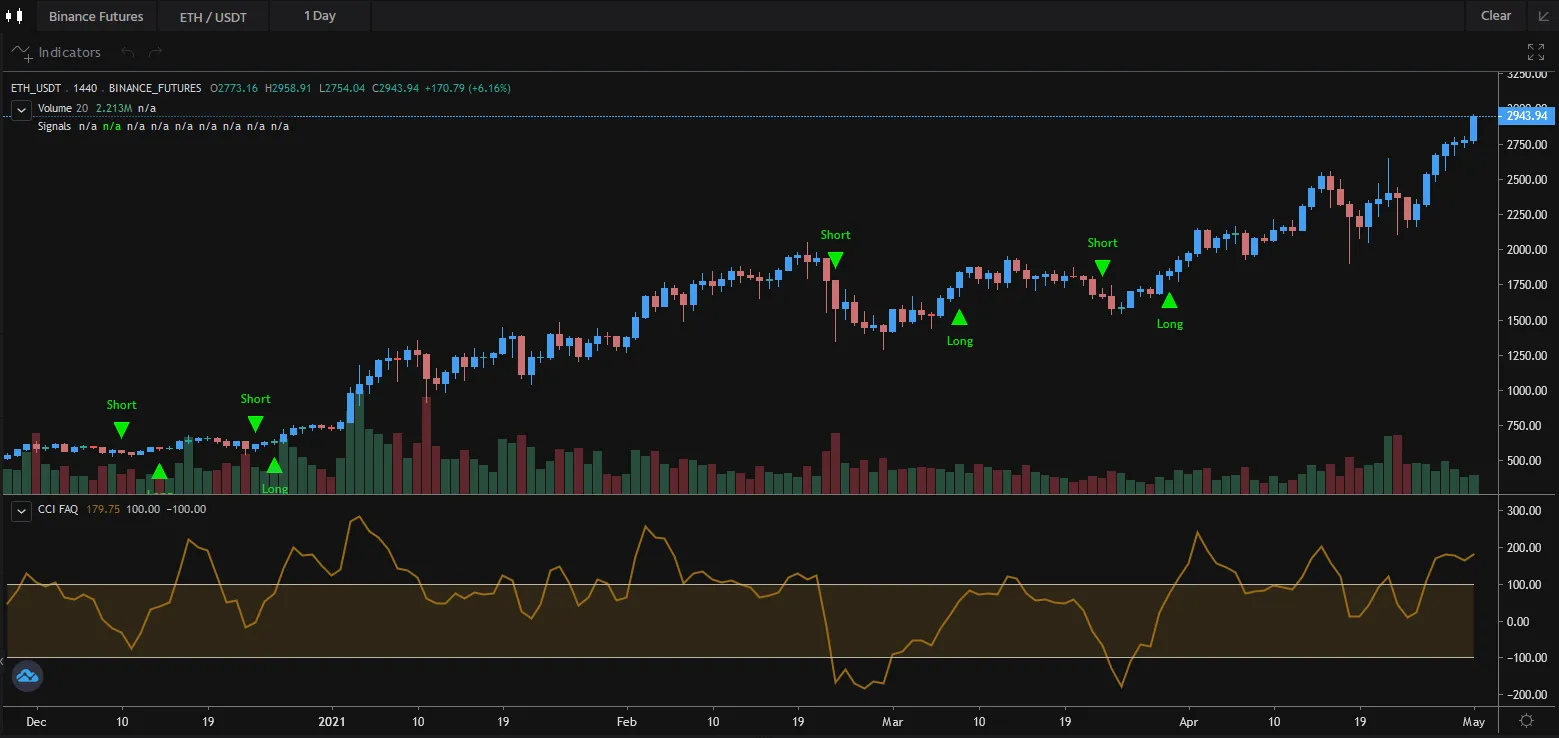Select the Short signal arrow near December 10

tap(121, 429)
